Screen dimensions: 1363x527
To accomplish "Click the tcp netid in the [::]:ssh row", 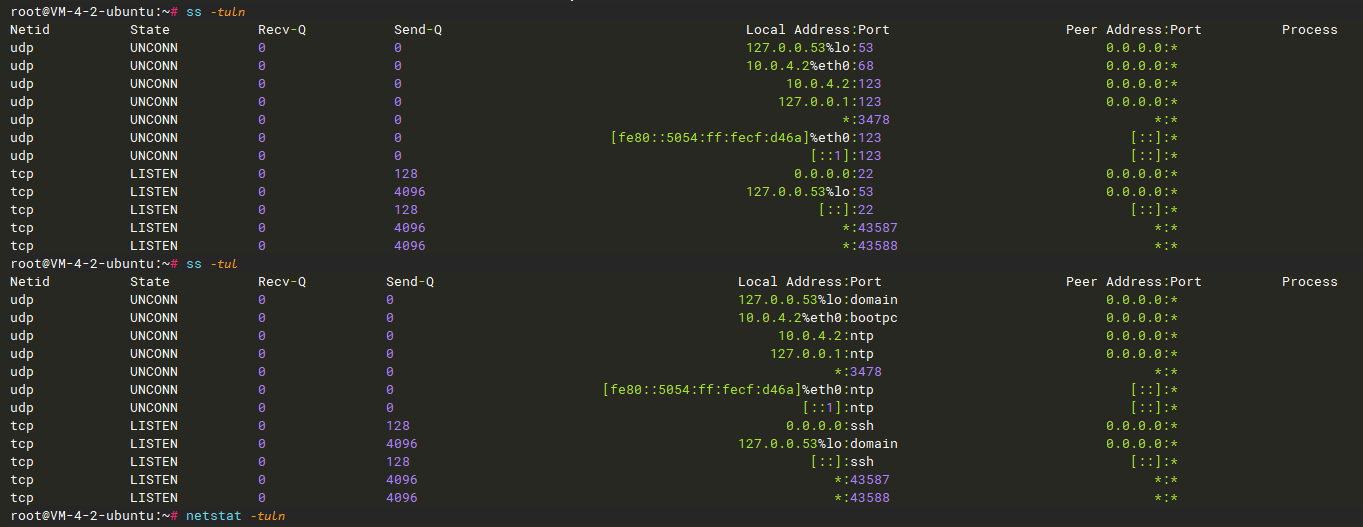I will (x=22, y=462).
